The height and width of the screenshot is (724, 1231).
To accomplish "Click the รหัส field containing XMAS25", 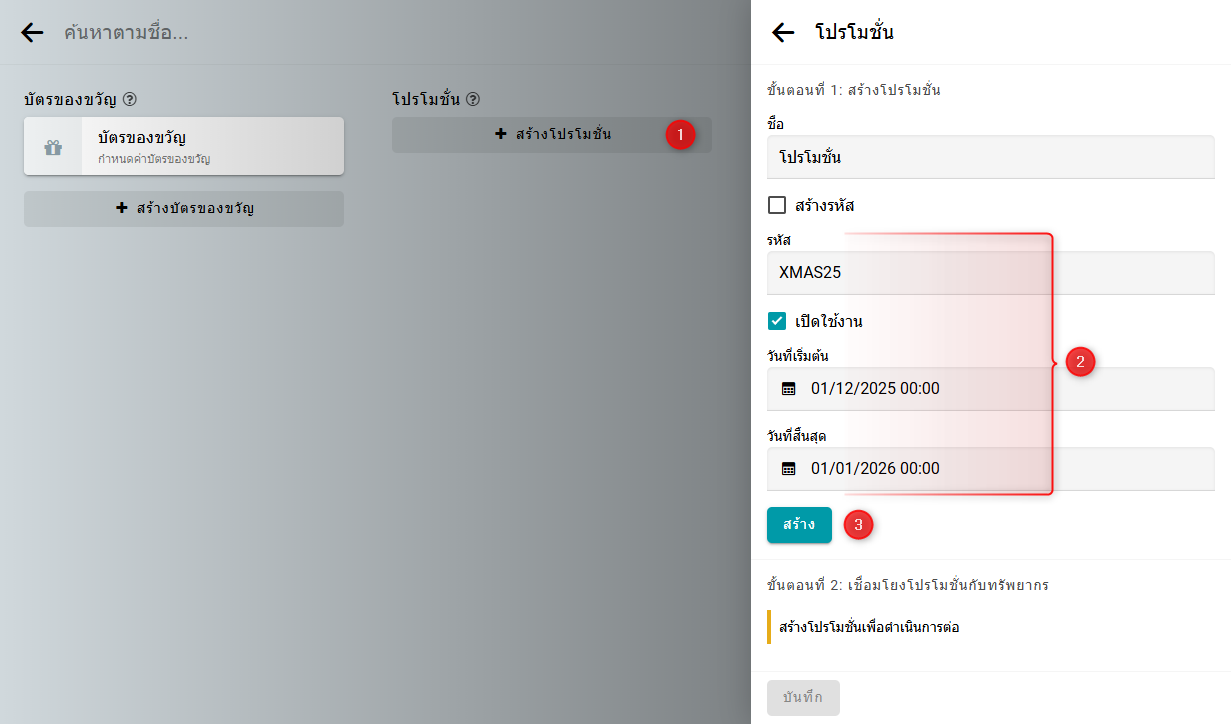I will [990, 273].
